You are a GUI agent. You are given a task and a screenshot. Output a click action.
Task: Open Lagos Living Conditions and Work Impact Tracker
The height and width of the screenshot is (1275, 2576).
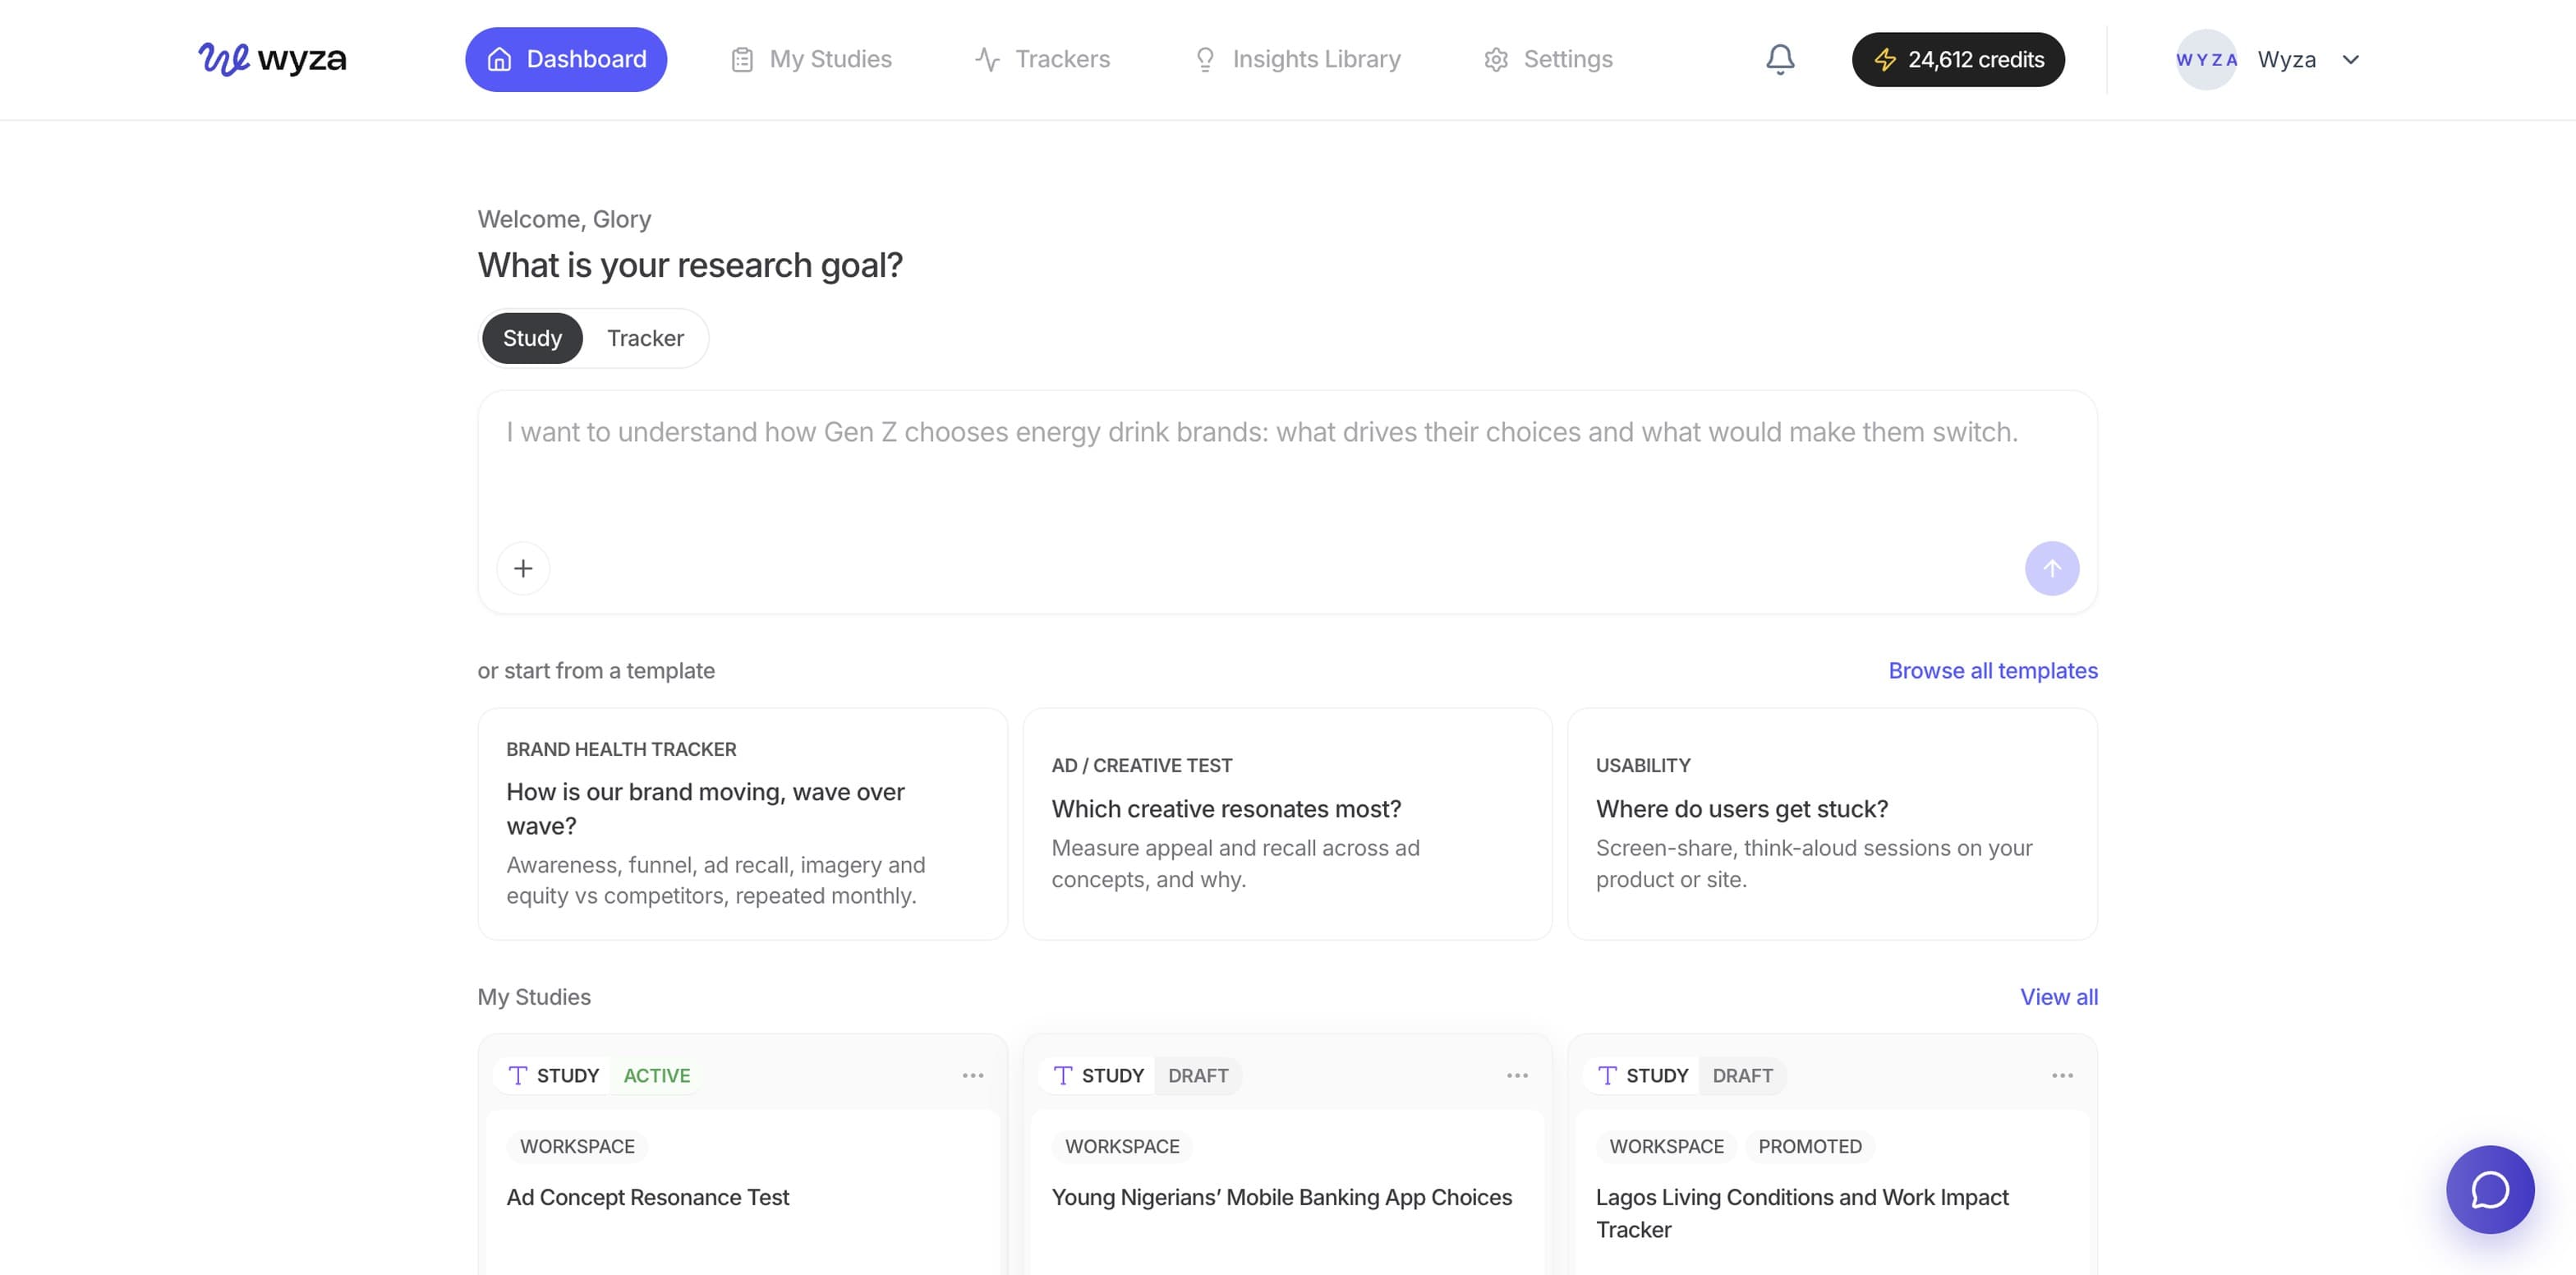(x=1801, y=1213)
